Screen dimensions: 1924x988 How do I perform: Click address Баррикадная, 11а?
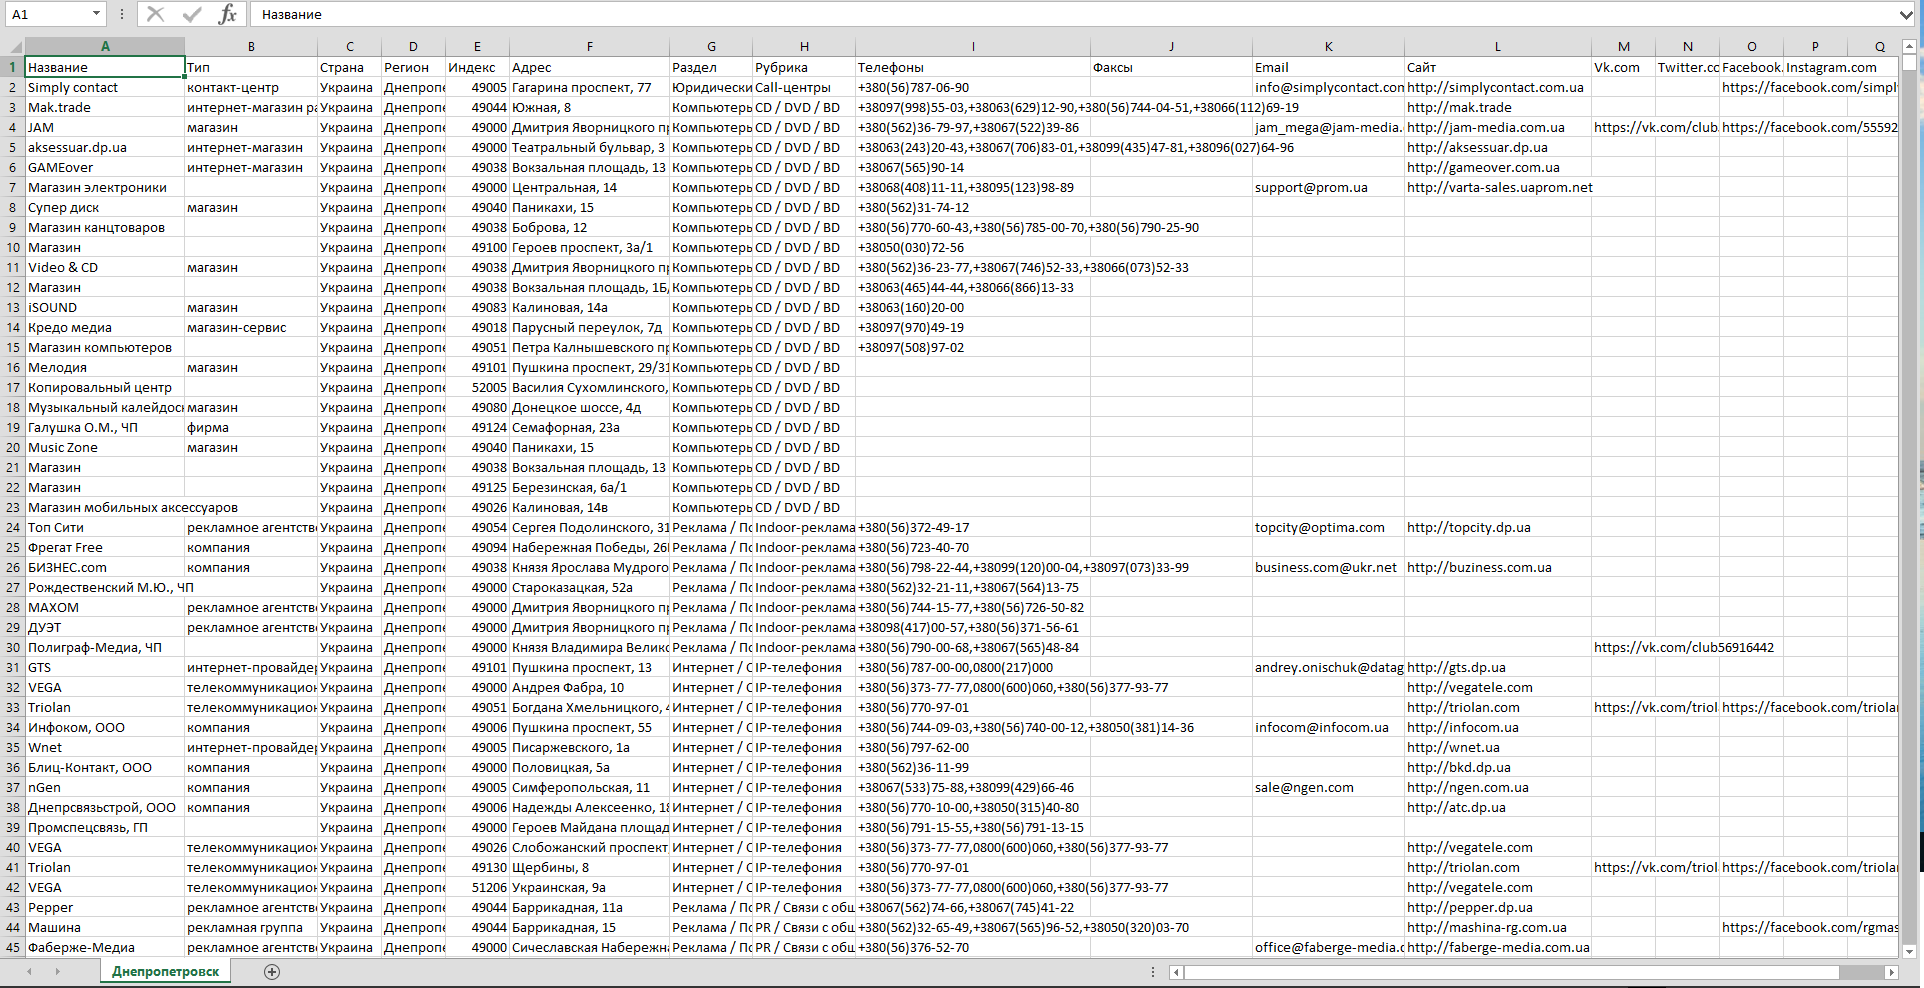pyautogui.click(x=567, y=907)
